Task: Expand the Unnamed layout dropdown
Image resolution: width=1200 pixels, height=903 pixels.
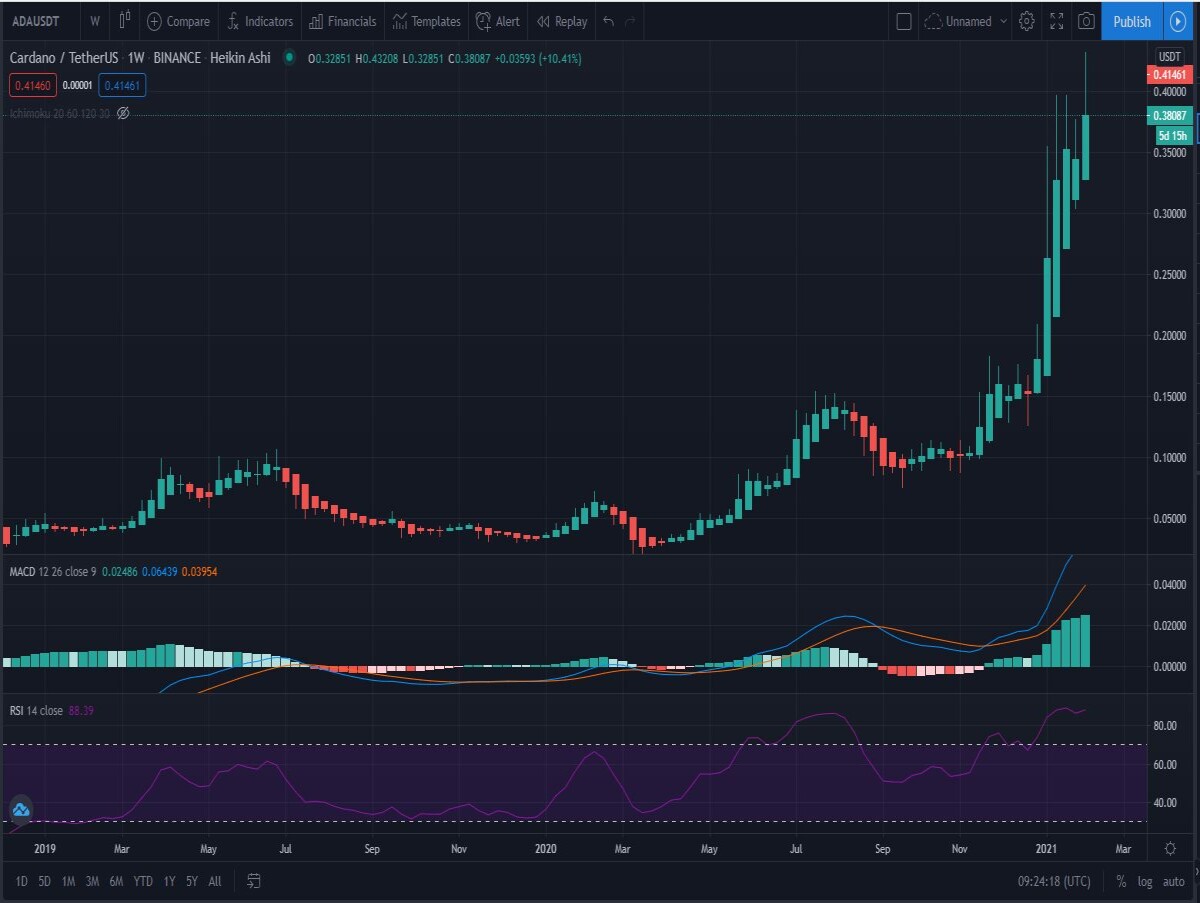Action: click(966, 20)
